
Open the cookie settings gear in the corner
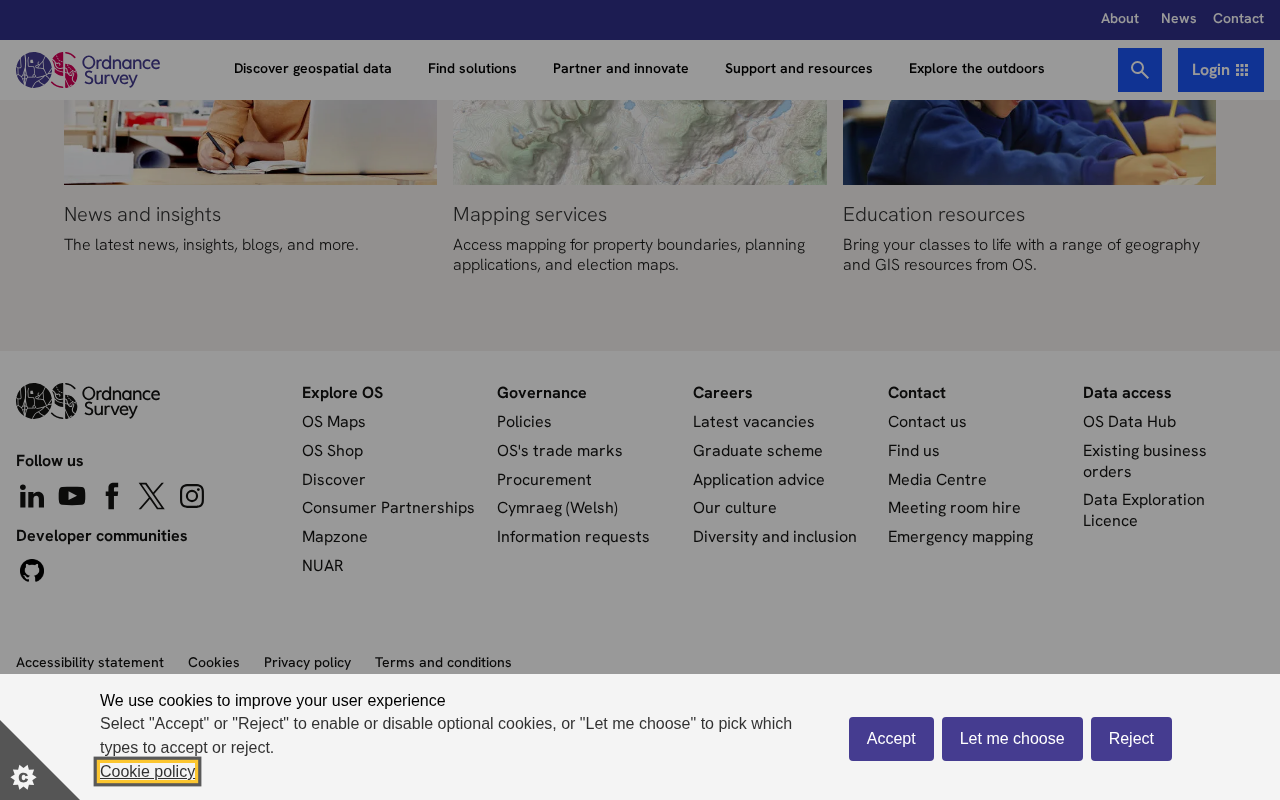click(x=24, y=776)
